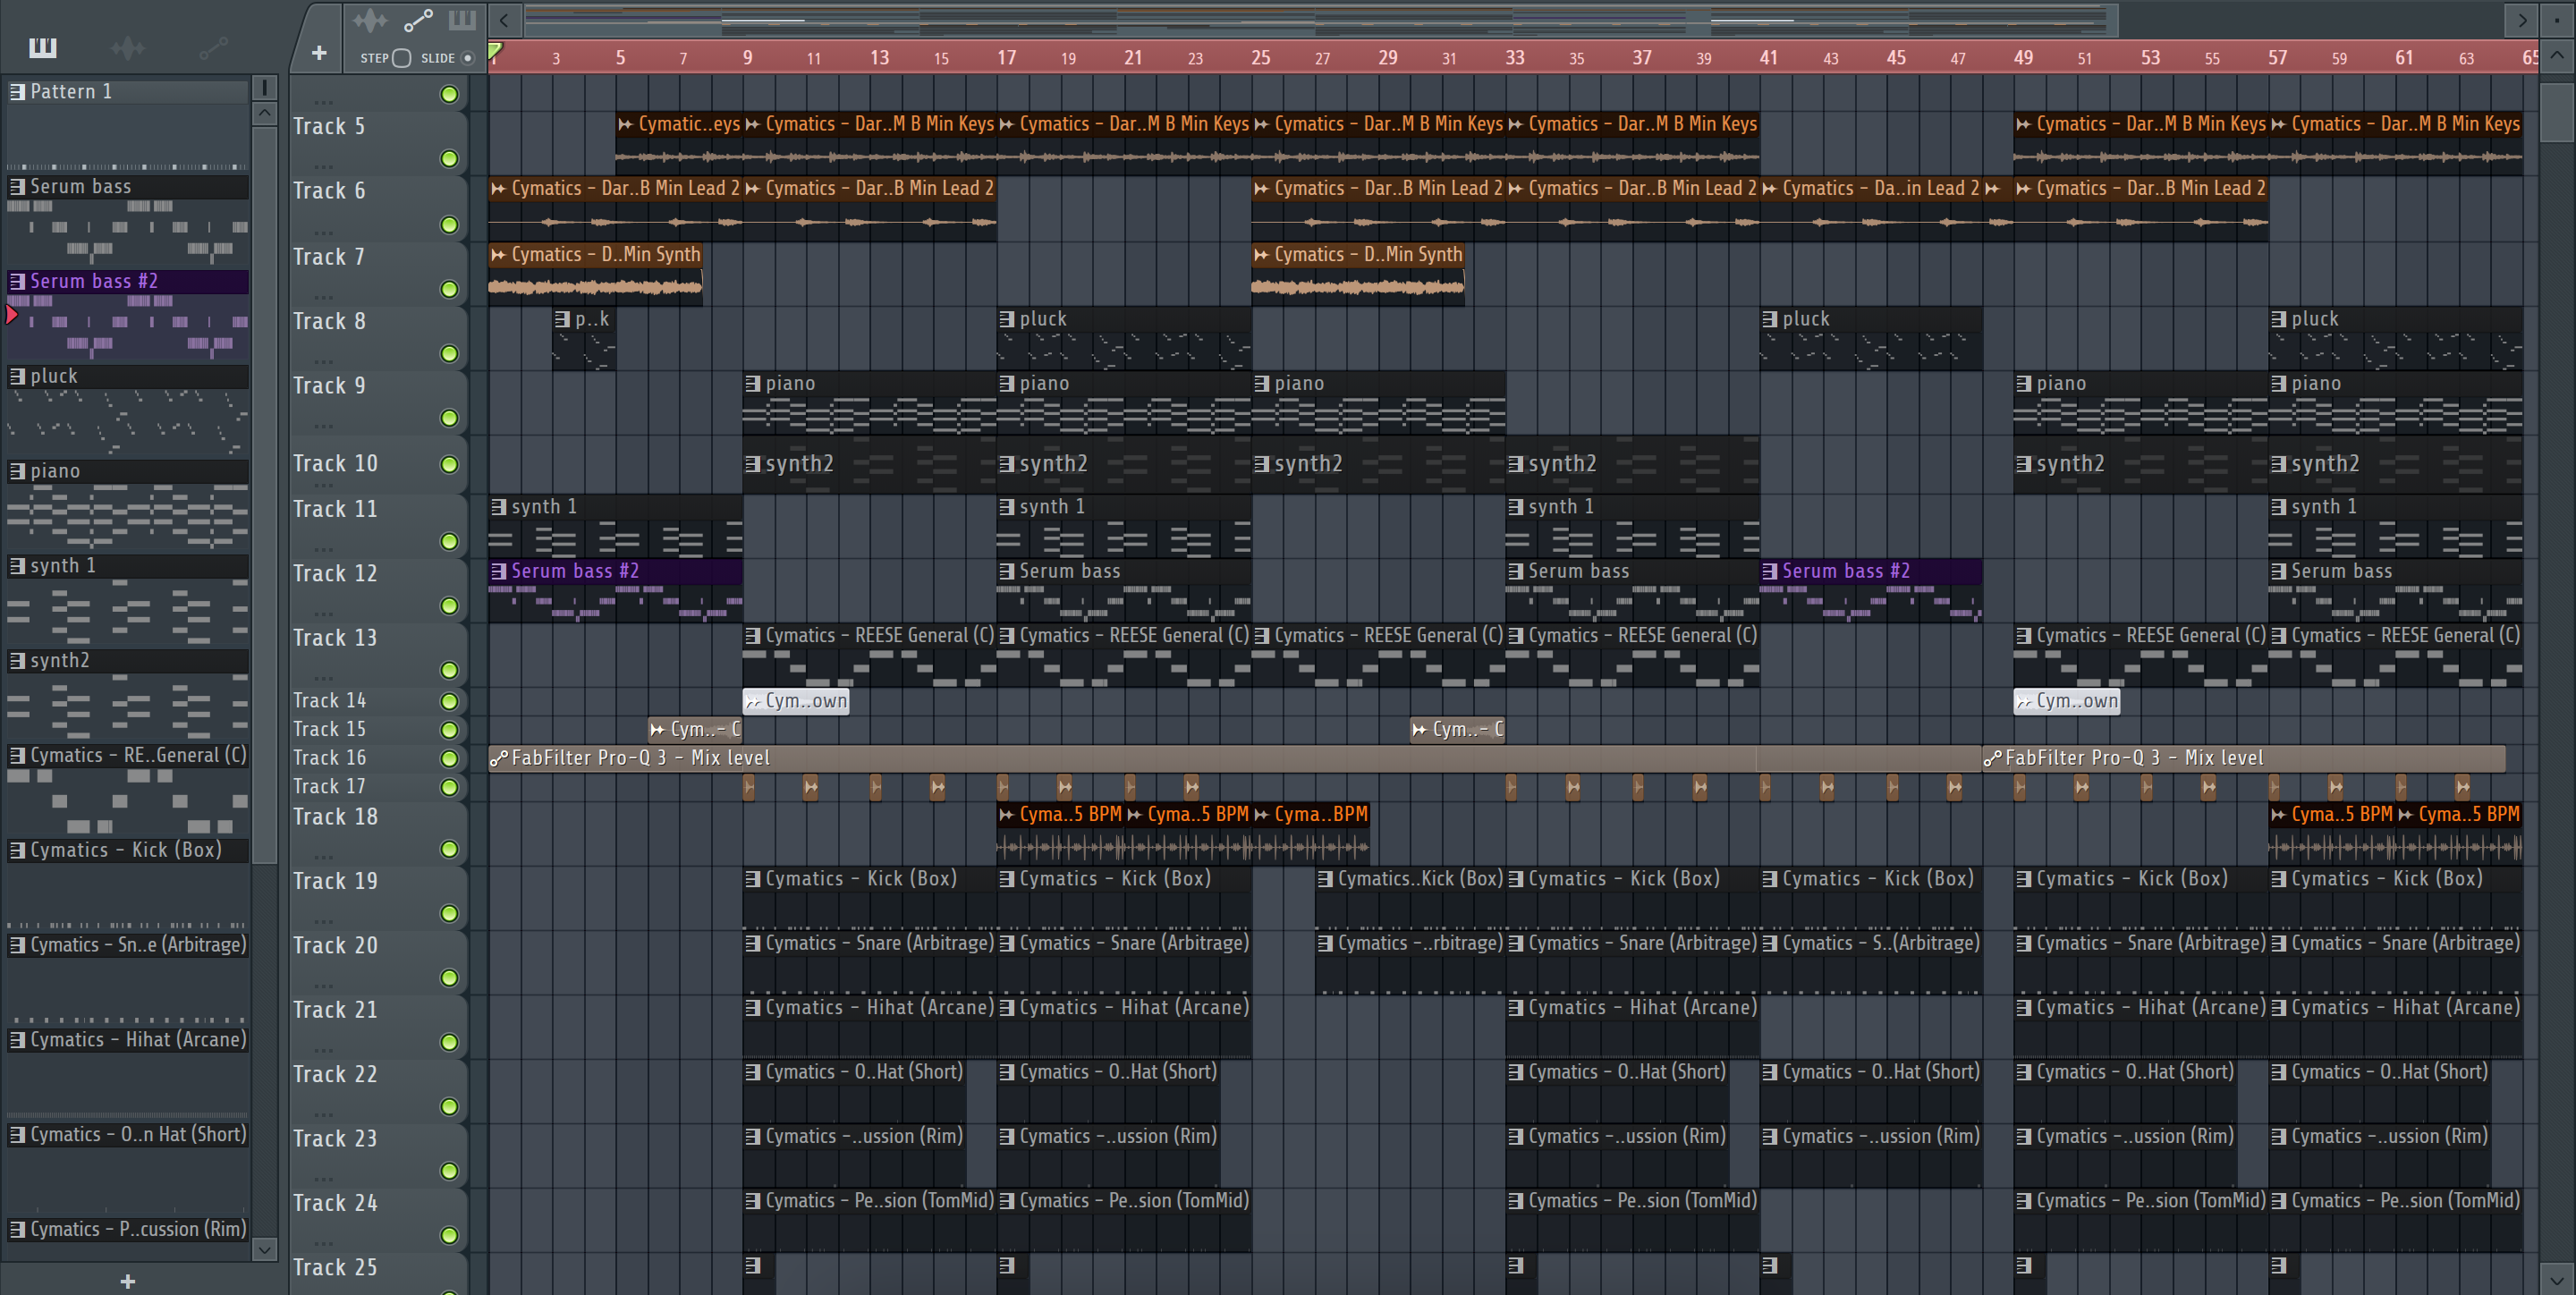This screenshot has width=2576, height=1295.
Task: Open menu of first piano clip on Track 9
Action: pyautogui.click(x=753, y=383)
